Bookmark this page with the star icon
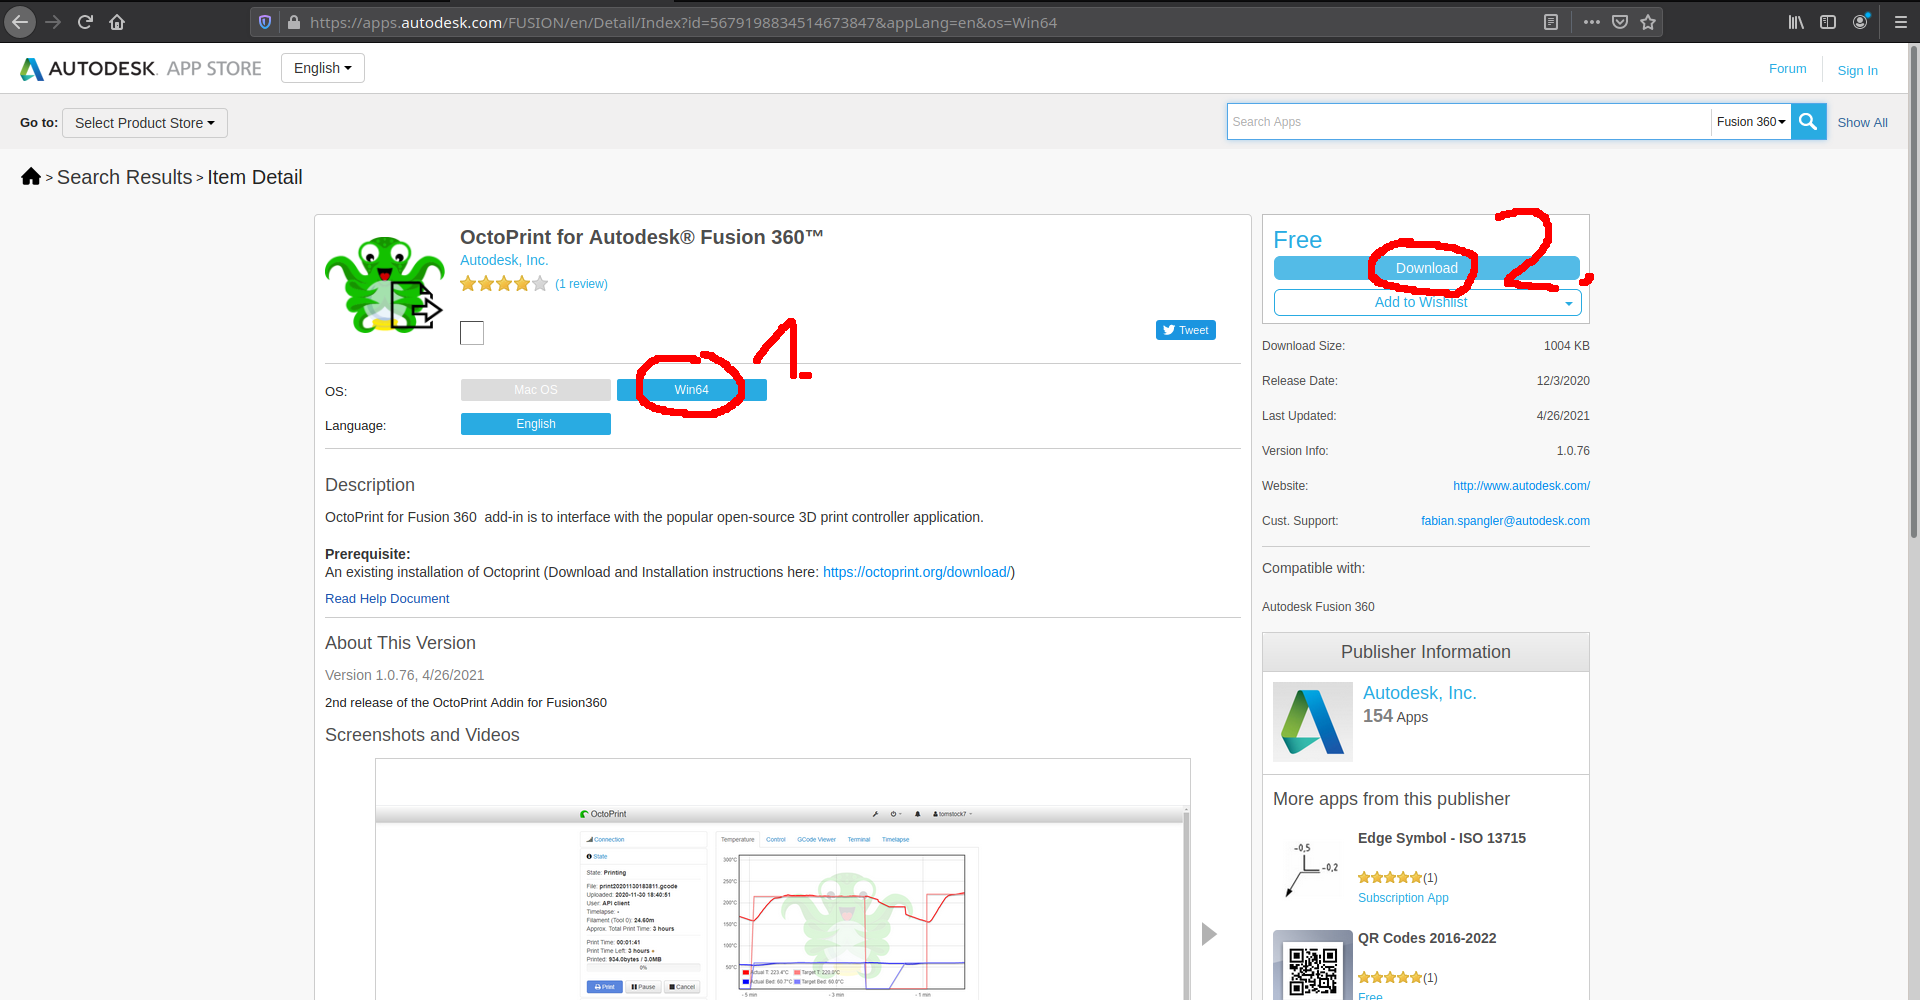This screenshot has height=1000, width=1920. (1648, 21)
